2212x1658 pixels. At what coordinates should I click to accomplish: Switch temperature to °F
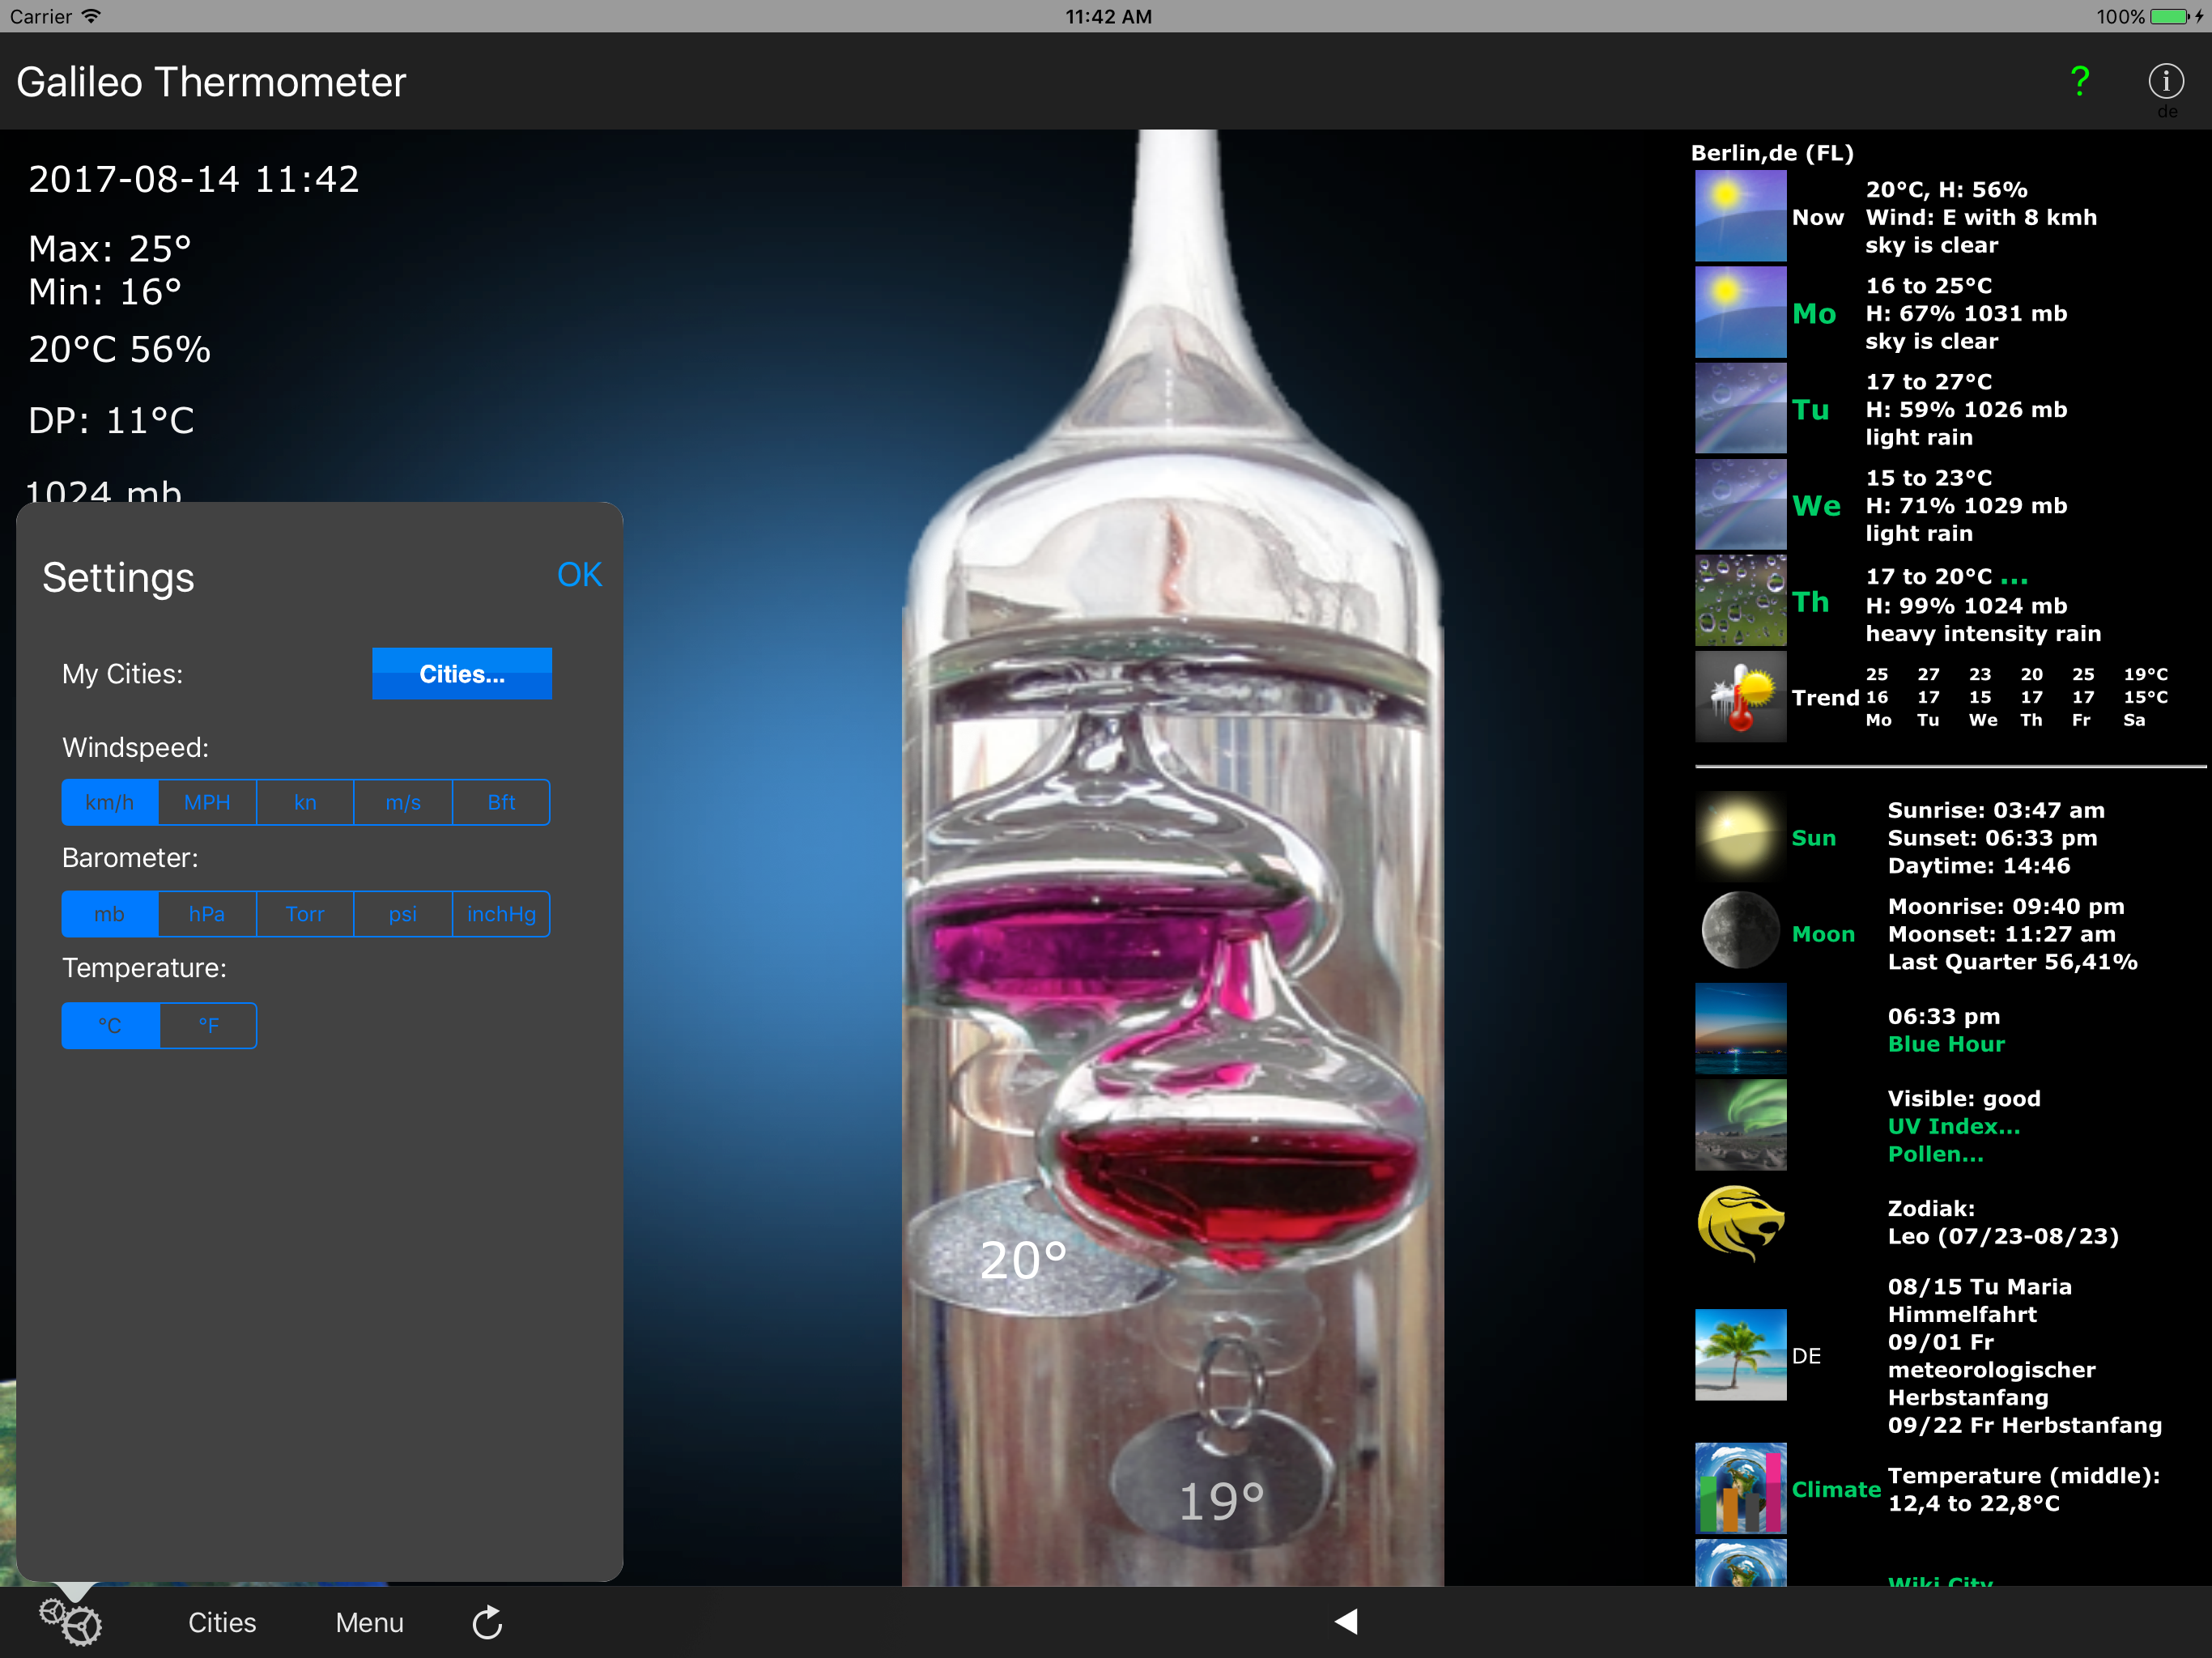click(208, 1025)
